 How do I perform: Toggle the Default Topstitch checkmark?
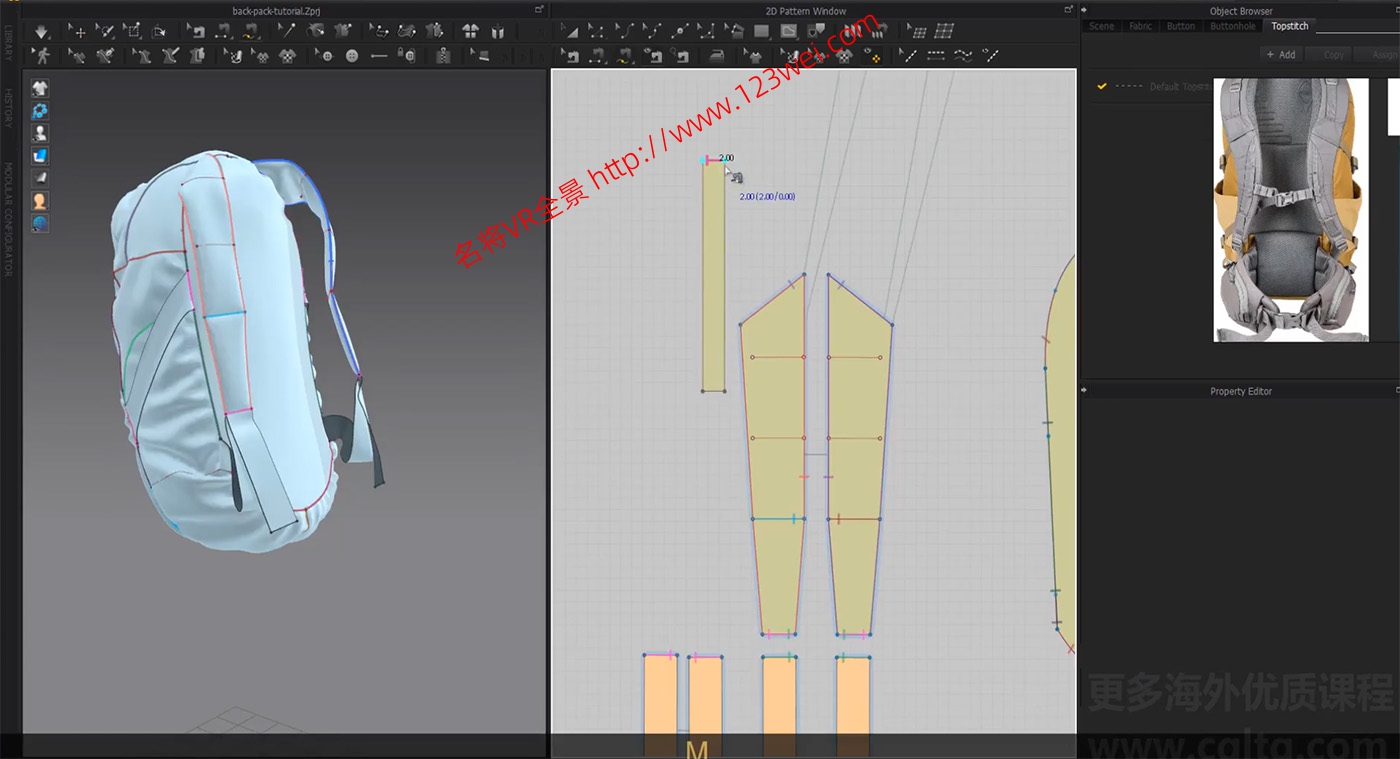click(x=1103, y=86)
